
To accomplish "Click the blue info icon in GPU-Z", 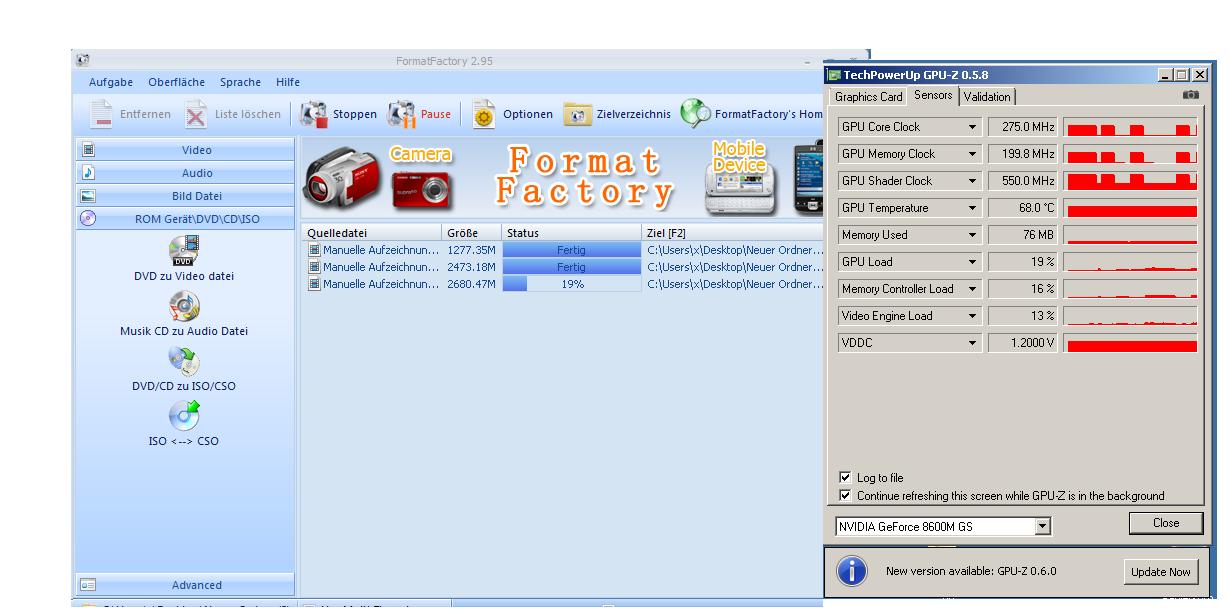I will pos(851,571).
